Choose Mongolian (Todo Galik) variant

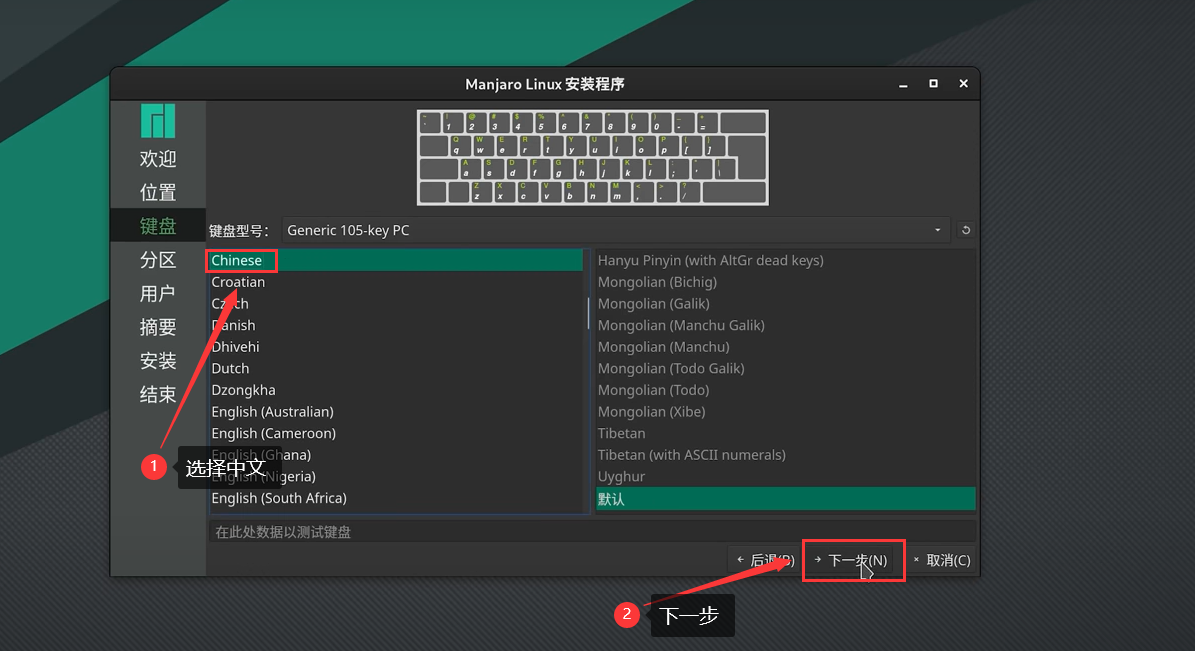tap(786, 368)
